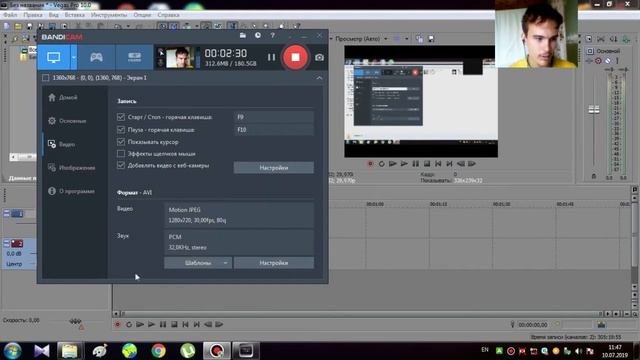Screen dimensions: 640x360
Task: Click the webcam preview thumbnail in Bandicam
Action: click(179, 58)
